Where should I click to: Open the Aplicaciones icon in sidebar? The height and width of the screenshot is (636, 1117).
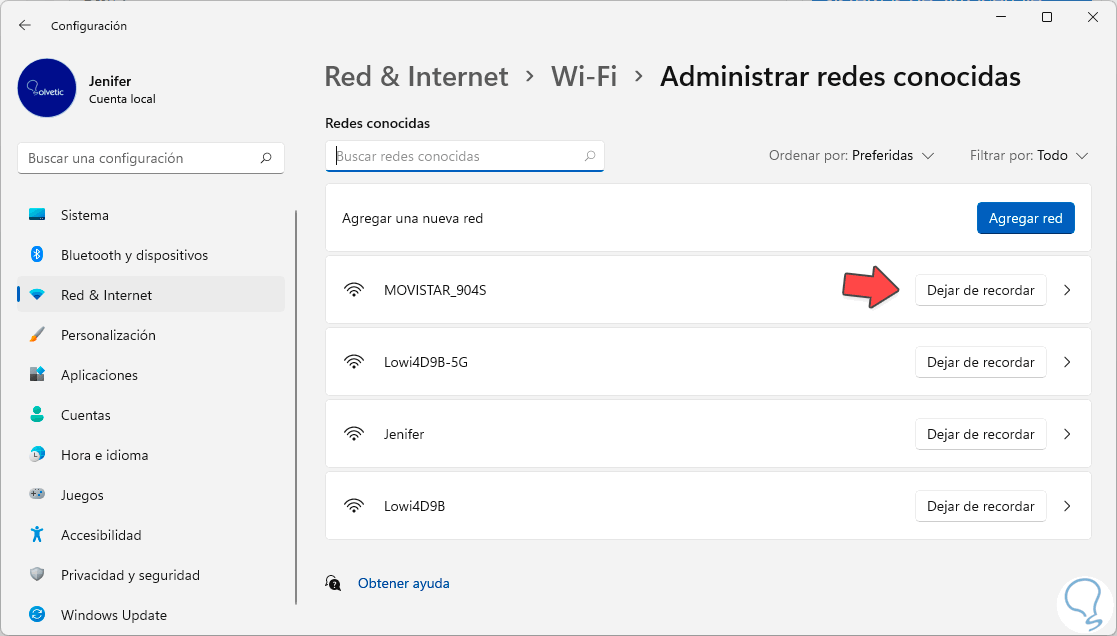[37, 375]
